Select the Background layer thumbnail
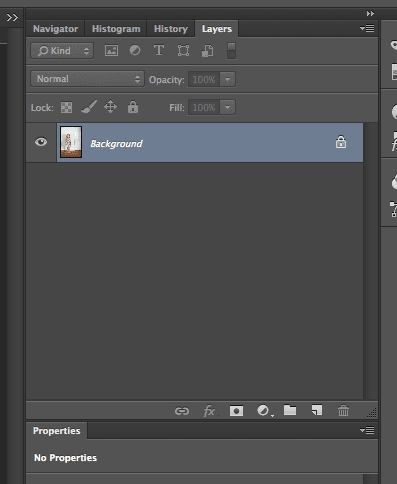397x484 pixels. coord(71,142)
